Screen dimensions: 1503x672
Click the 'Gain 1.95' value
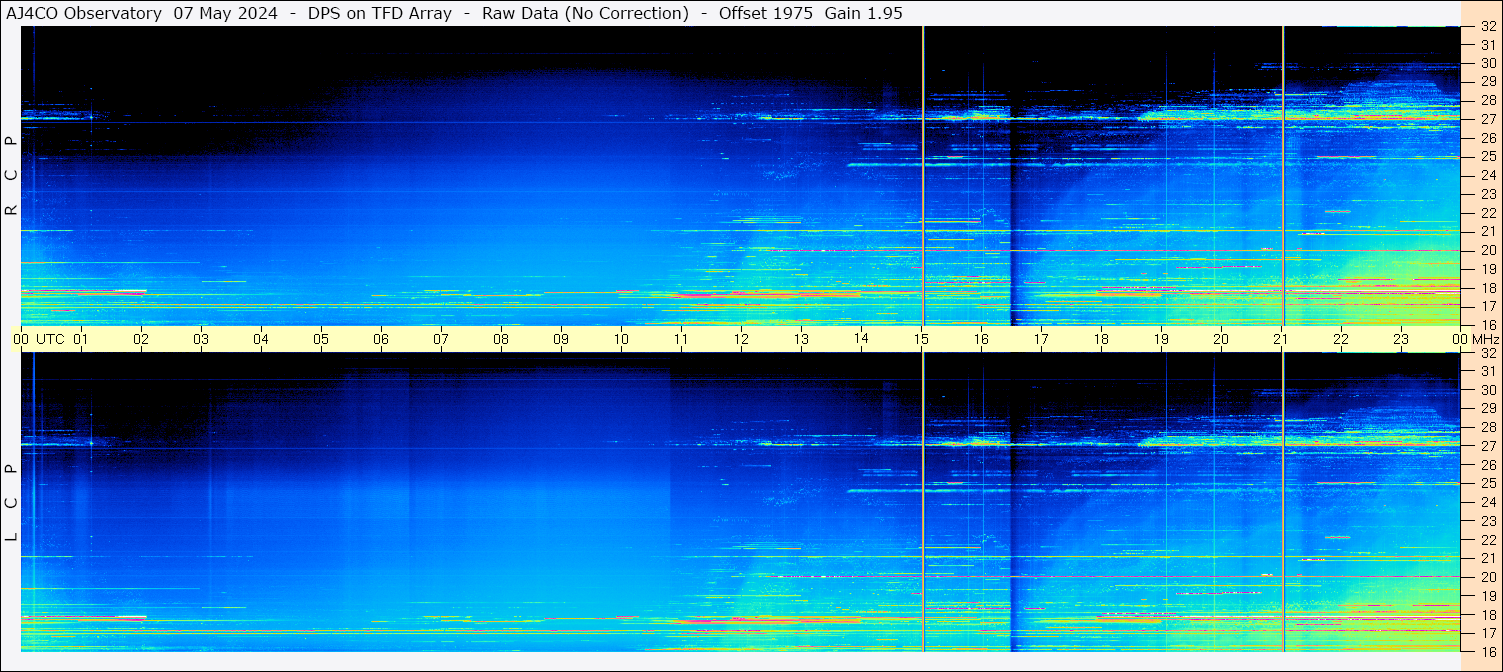pos(863,13)
